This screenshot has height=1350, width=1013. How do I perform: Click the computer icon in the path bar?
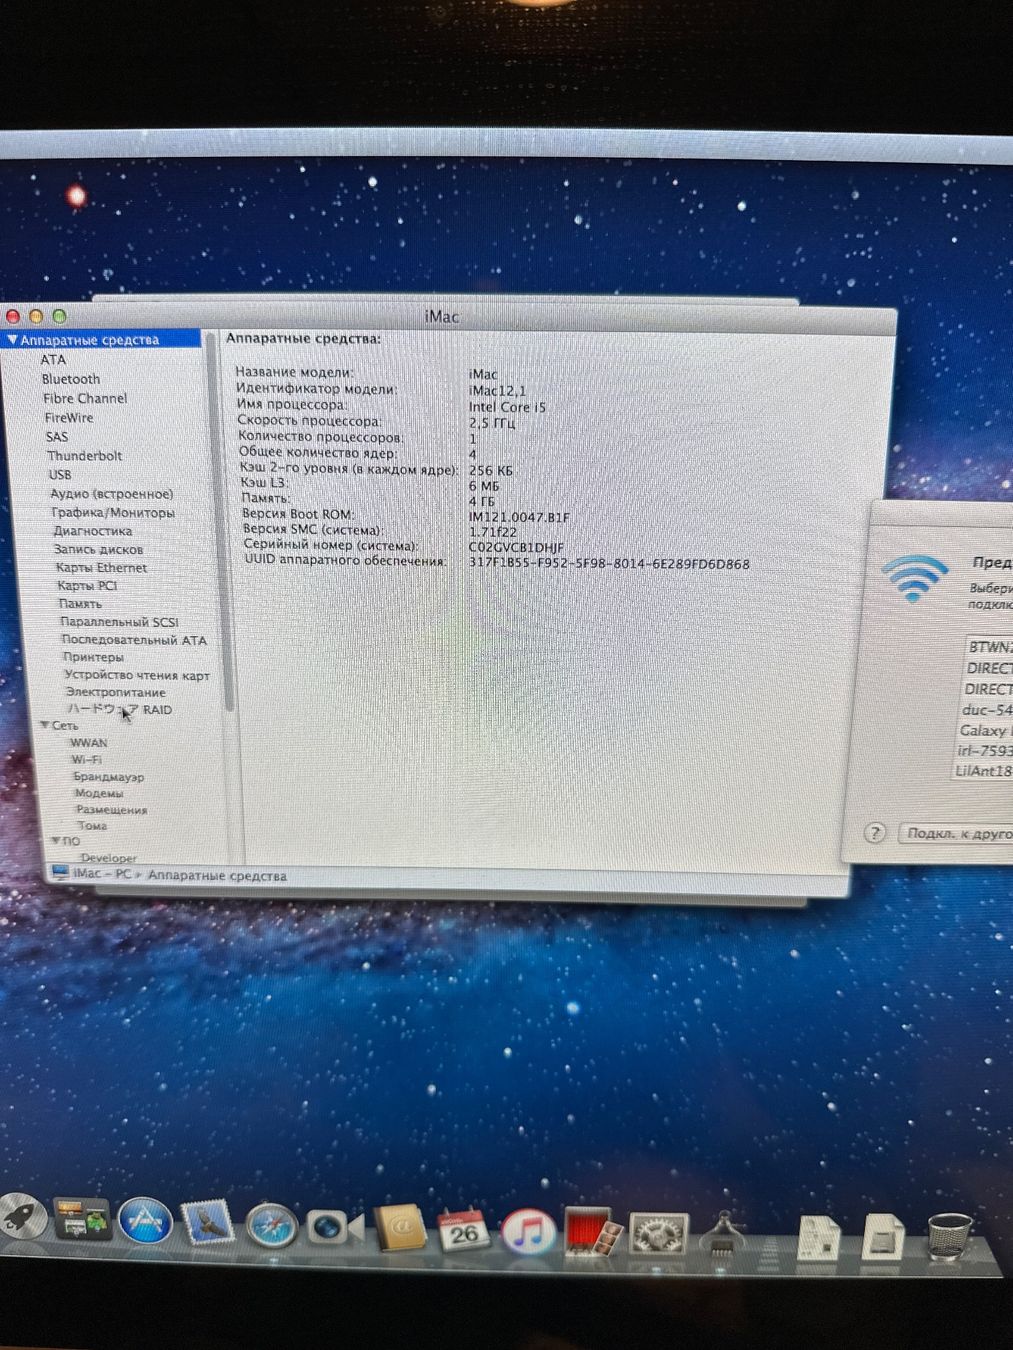61,872
